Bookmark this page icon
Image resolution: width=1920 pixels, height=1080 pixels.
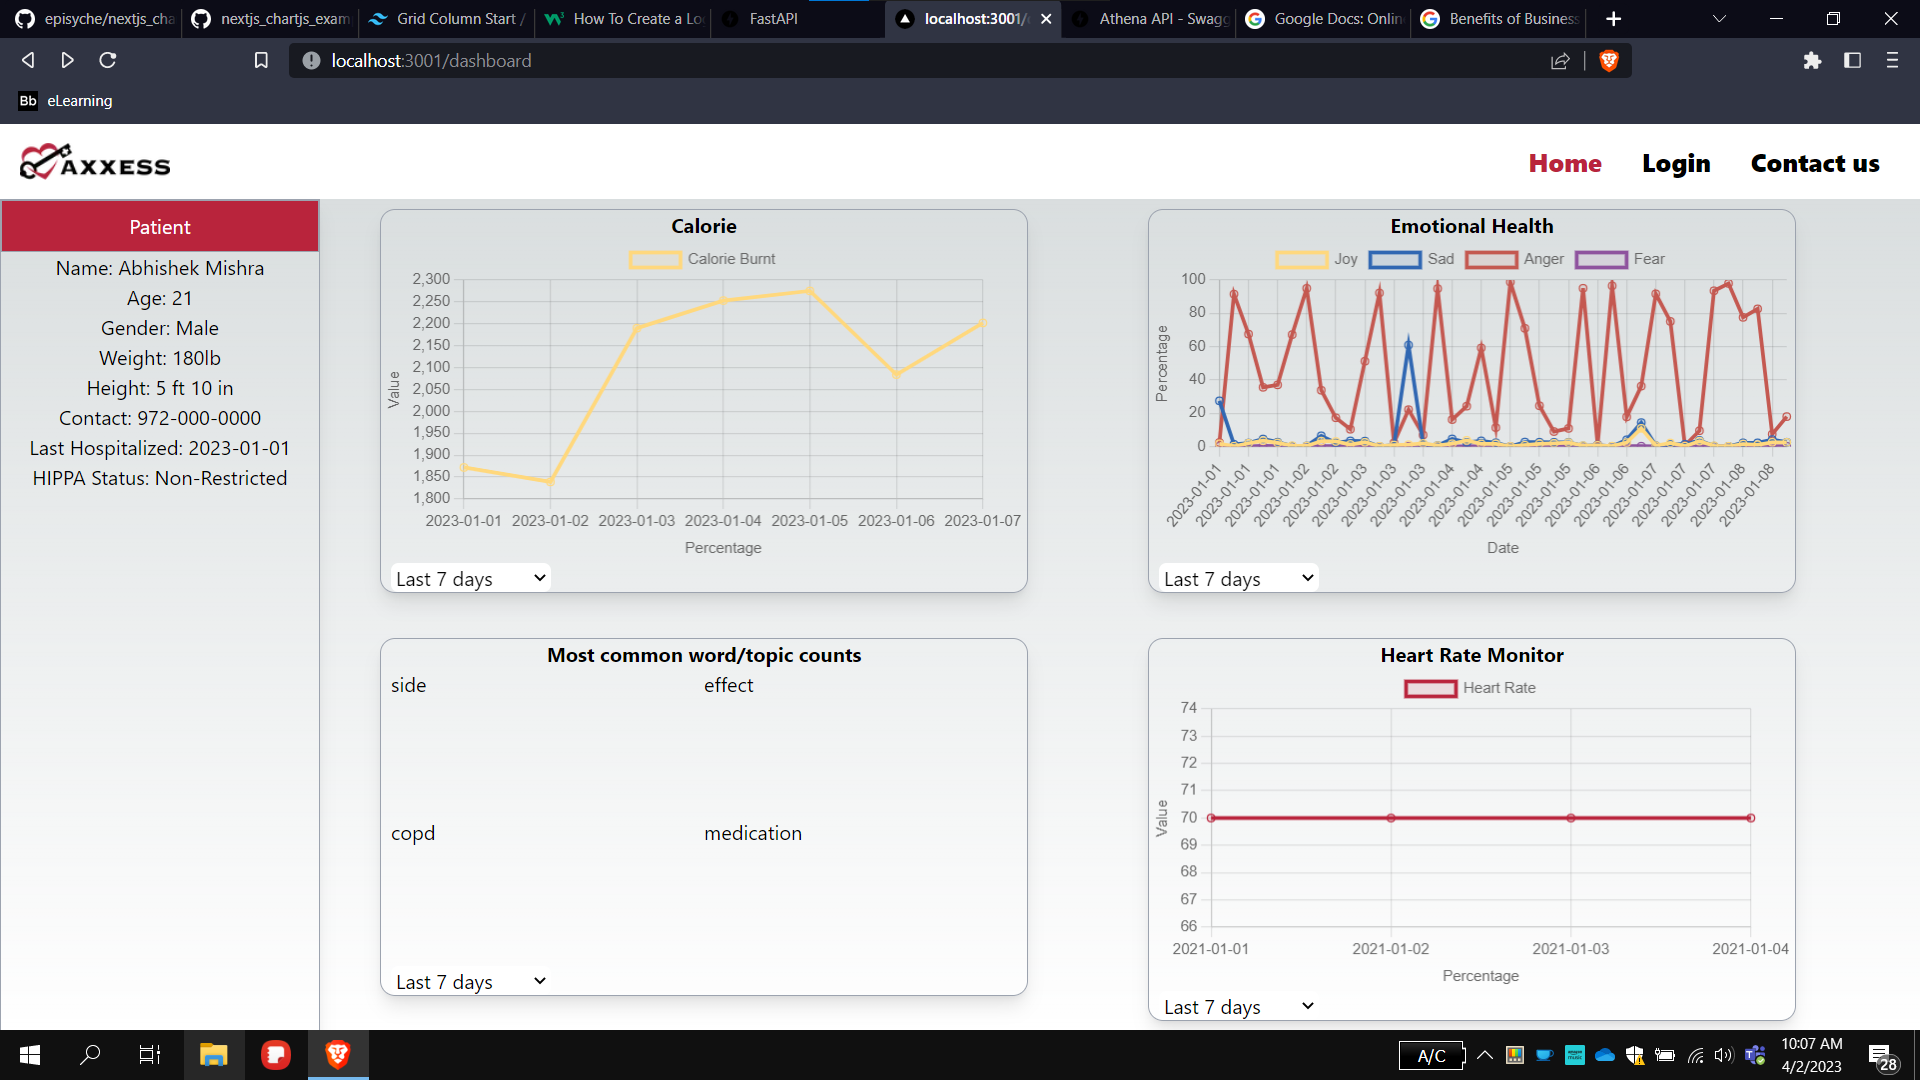[261, 61]
